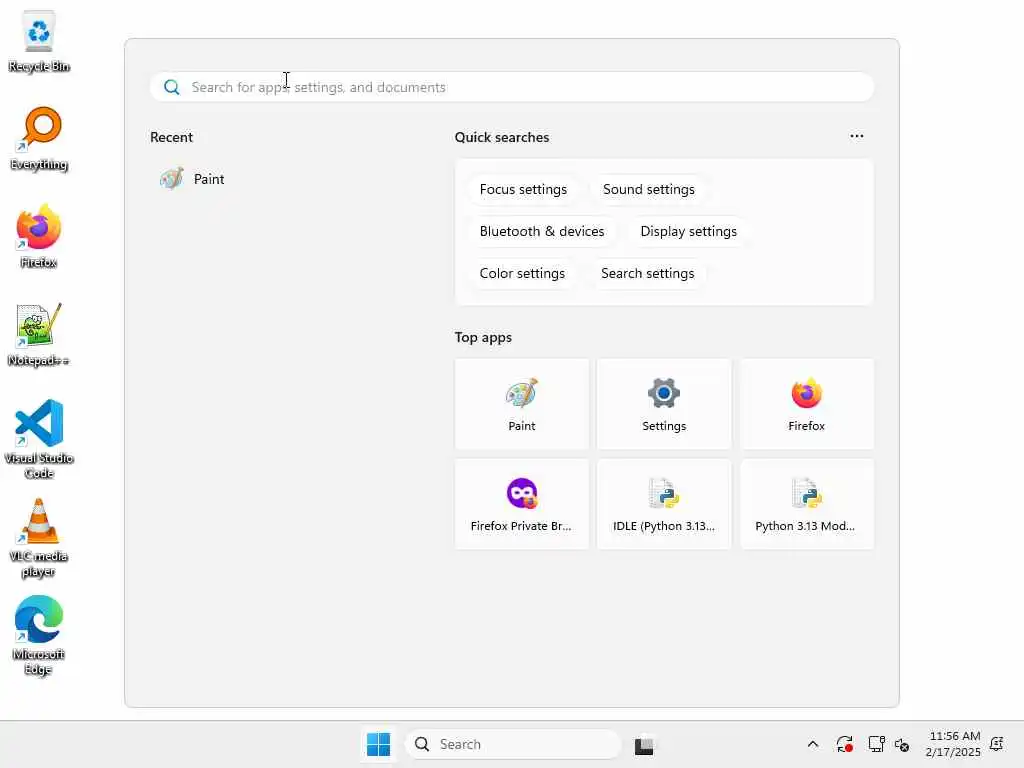Click the Windows Start button
The image size is (1024, 768).
point(378,744)
